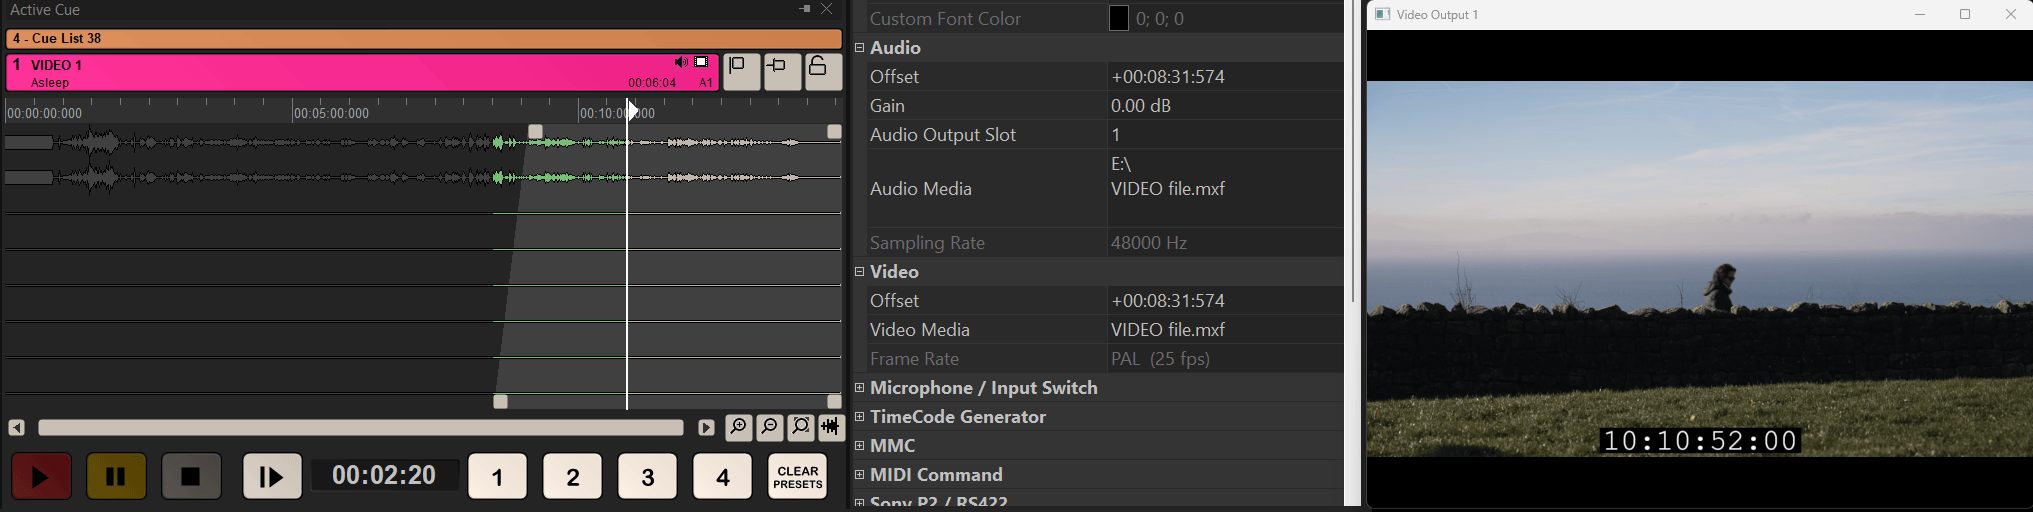
Task: Start playback with the red play button
Action: (41, 476)
